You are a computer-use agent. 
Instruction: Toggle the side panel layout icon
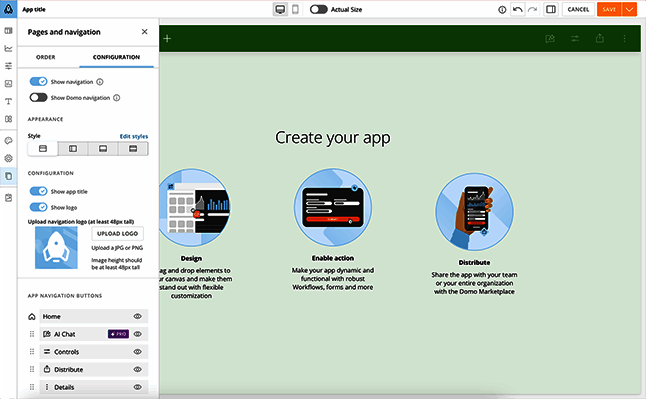[550, 9]
